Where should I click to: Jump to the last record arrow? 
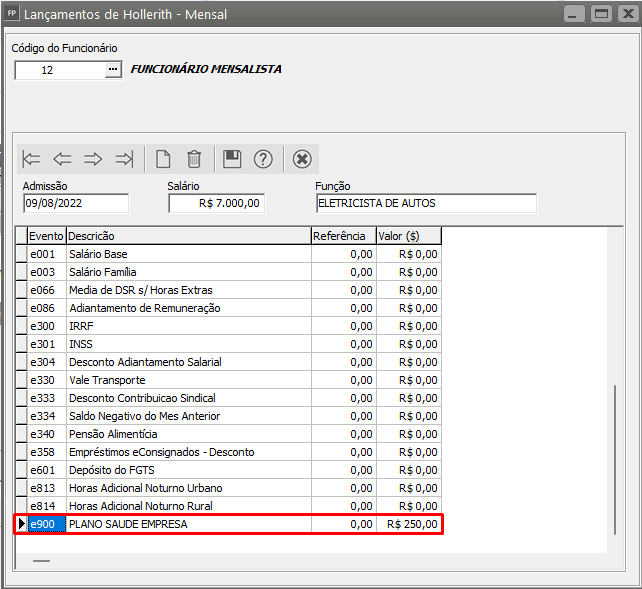coord(124,159)
